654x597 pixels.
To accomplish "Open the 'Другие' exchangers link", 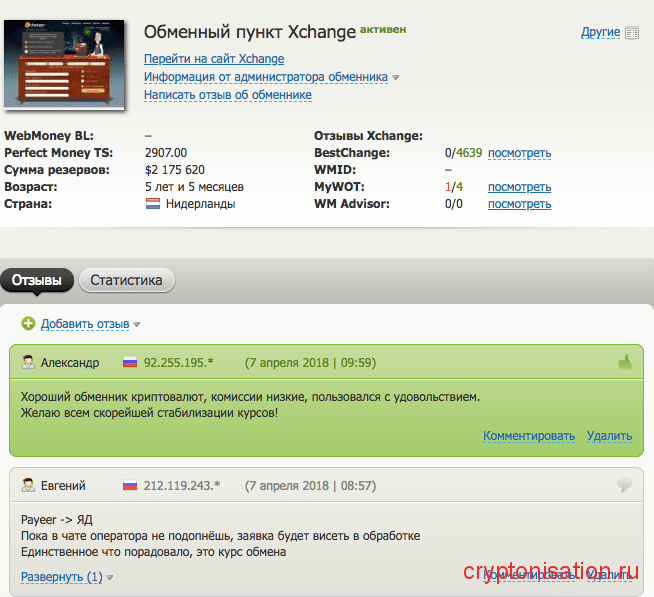I will (x=600, y=33).
